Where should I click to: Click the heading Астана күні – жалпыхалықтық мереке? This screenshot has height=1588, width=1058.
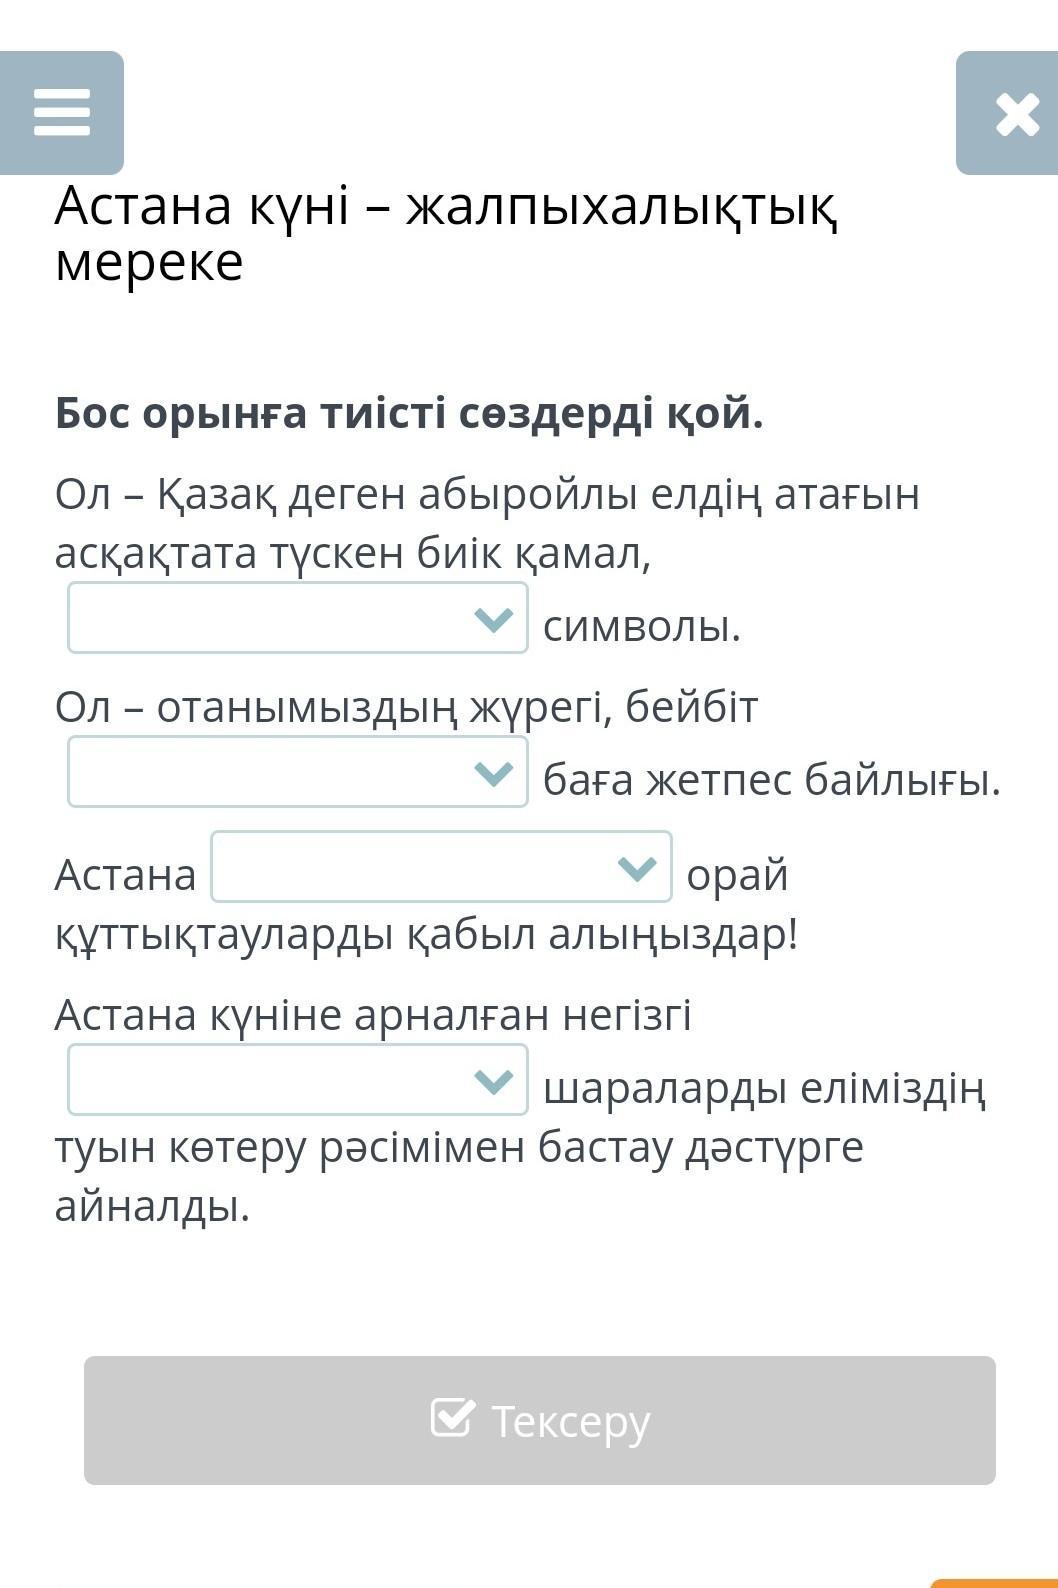click(447, 234)
